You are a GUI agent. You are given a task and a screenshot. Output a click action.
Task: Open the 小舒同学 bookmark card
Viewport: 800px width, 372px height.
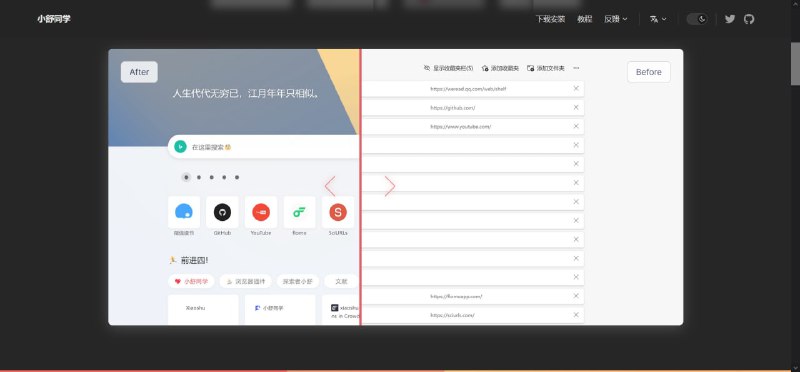click(280, 309)
